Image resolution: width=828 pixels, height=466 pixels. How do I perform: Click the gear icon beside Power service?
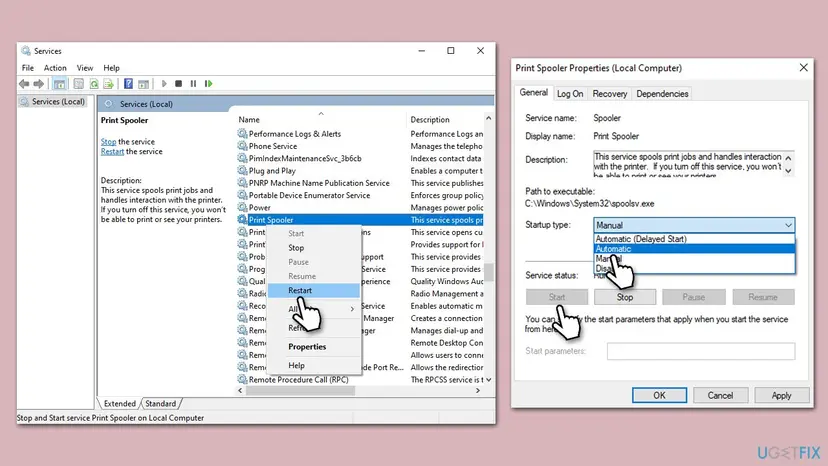coord(242,208)
